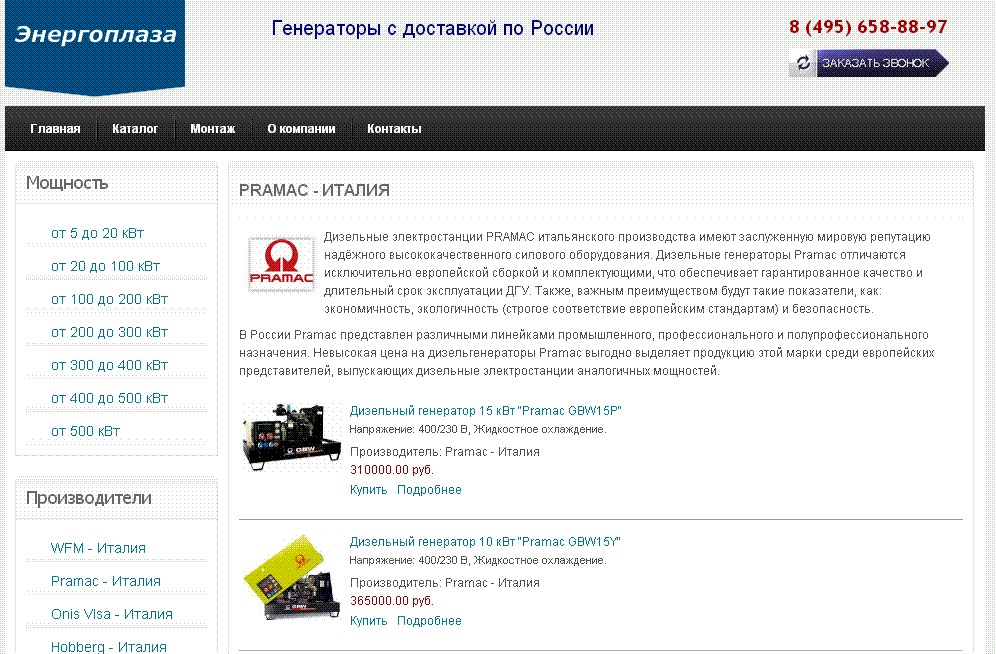The height and width of the screenshot is (654, 996).
Task: Select power range от 5 до 20 кВт
Action: pos(97,233)
